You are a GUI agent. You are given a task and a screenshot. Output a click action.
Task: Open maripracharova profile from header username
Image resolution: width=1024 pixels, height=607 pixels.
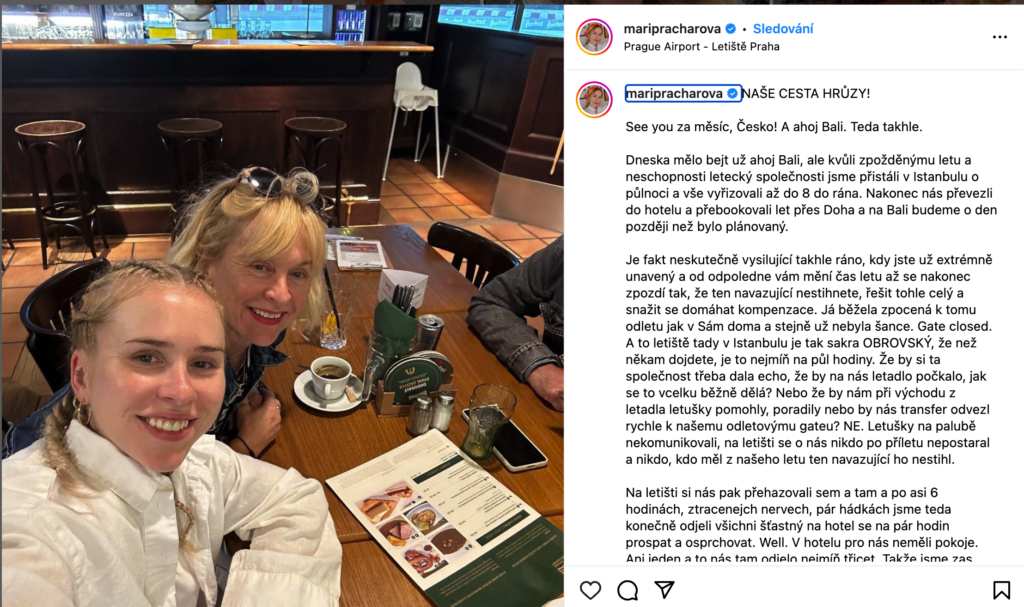672,29
